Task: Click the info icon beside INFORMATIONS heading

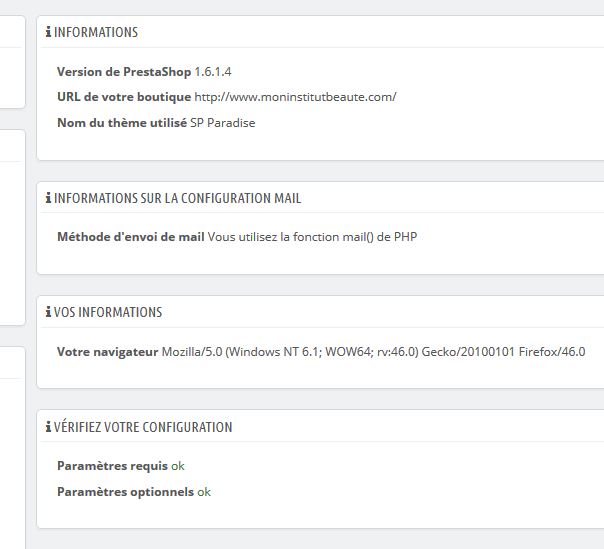Action: coord(48,32)
